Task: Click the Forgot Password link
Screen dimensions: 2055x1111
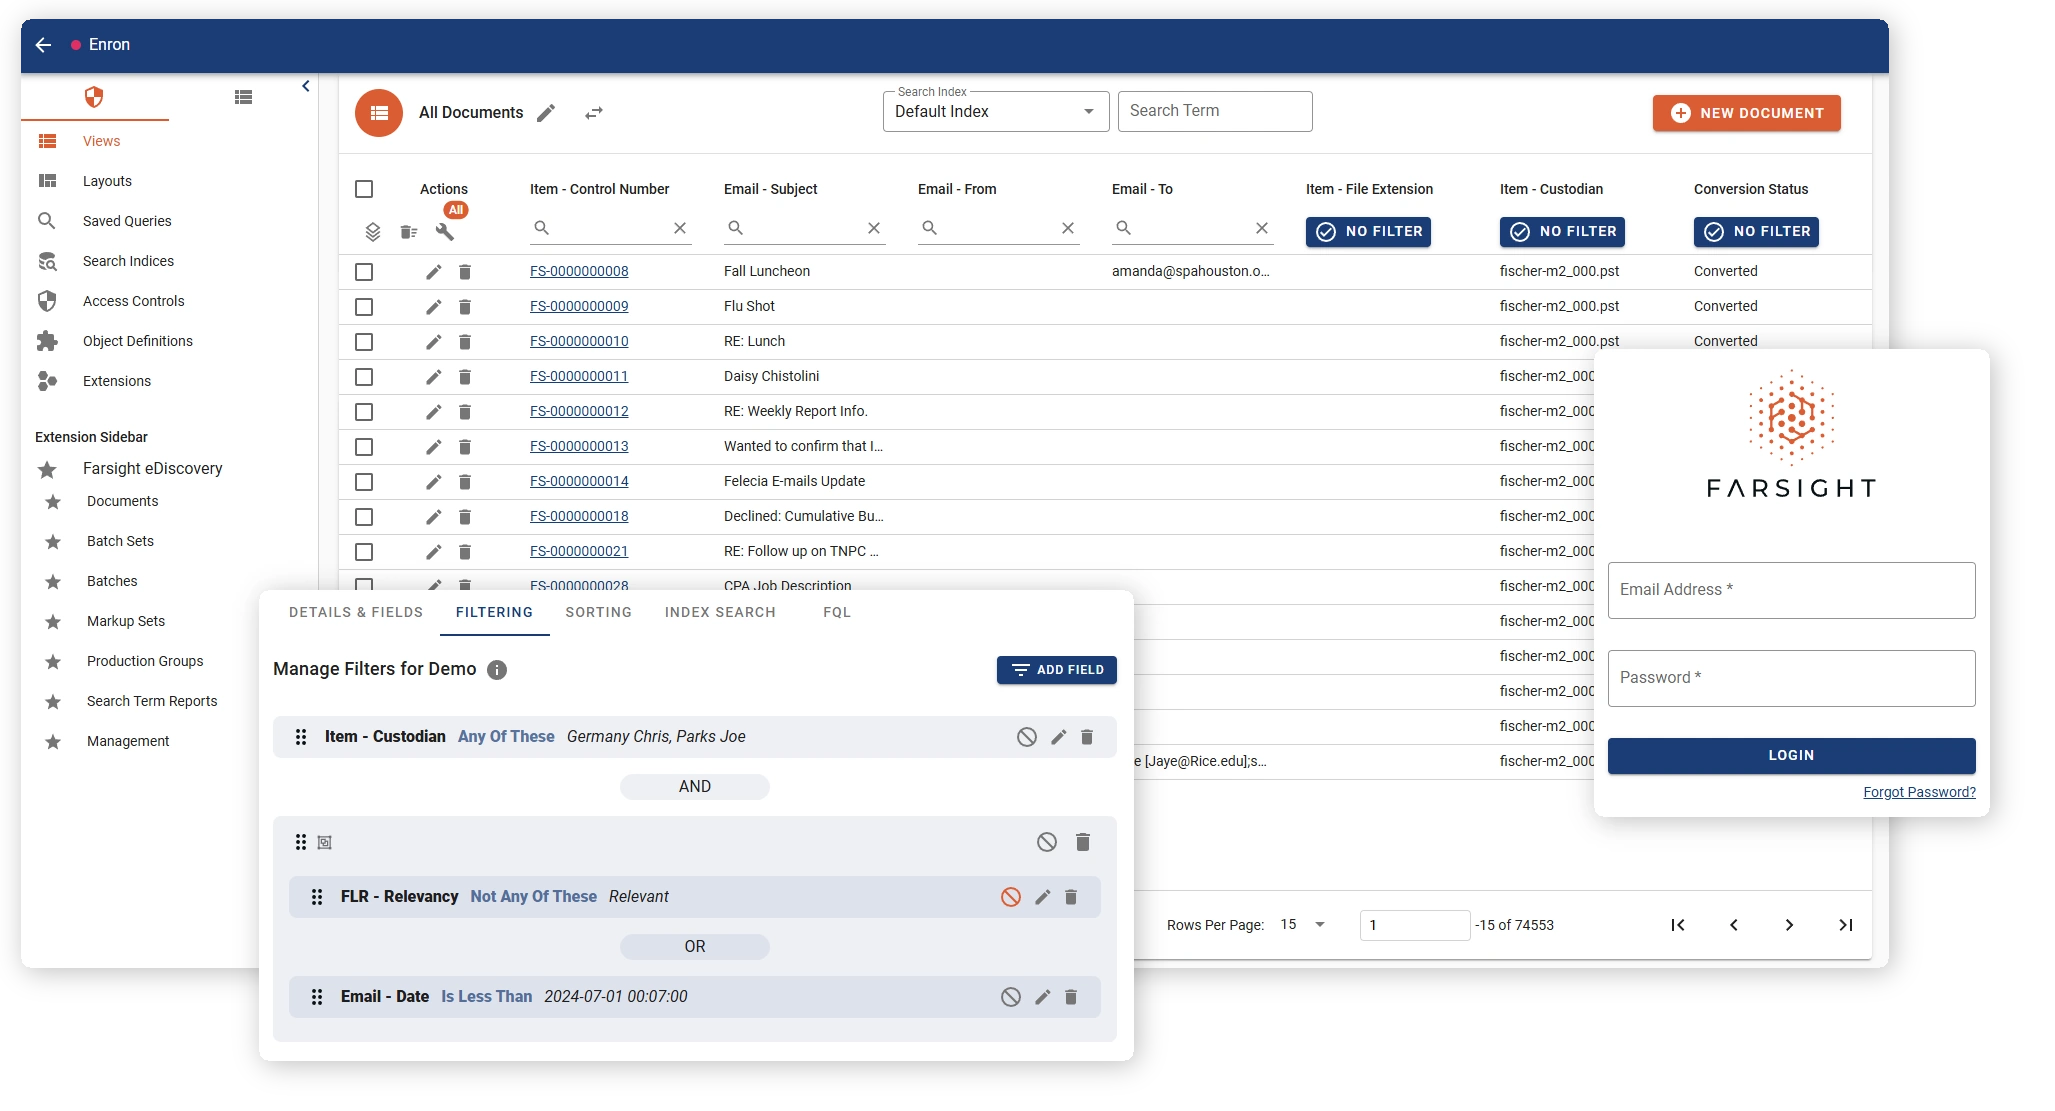Action: [x=1918, y=791]
